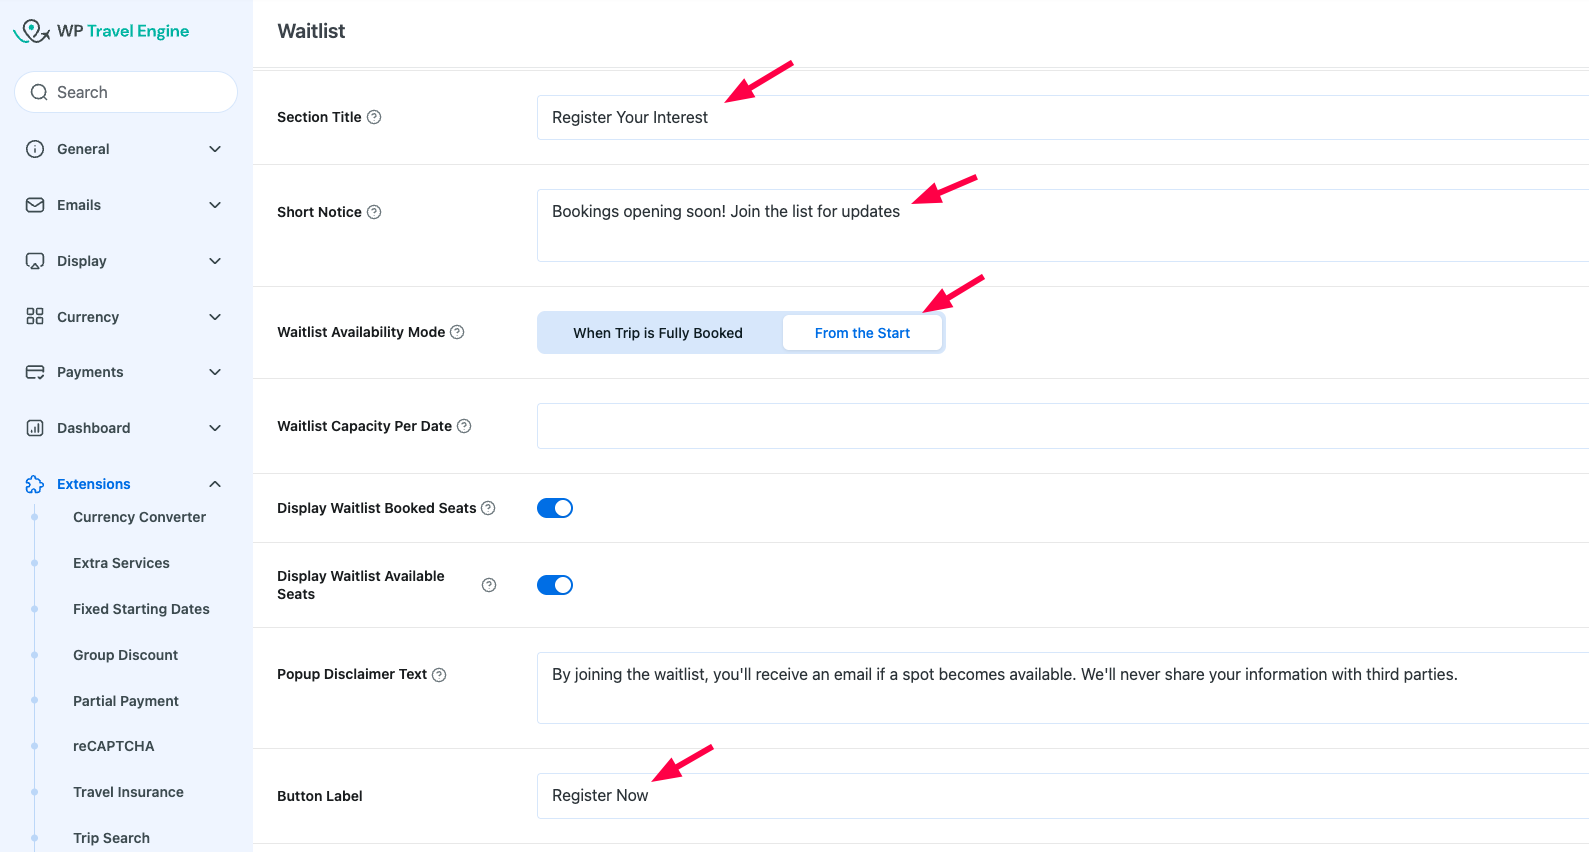Open the Travel Insurance extension settings
The width and height of the screenshot is (1589, 852).
pyautogui.click(x=128, y=792)
